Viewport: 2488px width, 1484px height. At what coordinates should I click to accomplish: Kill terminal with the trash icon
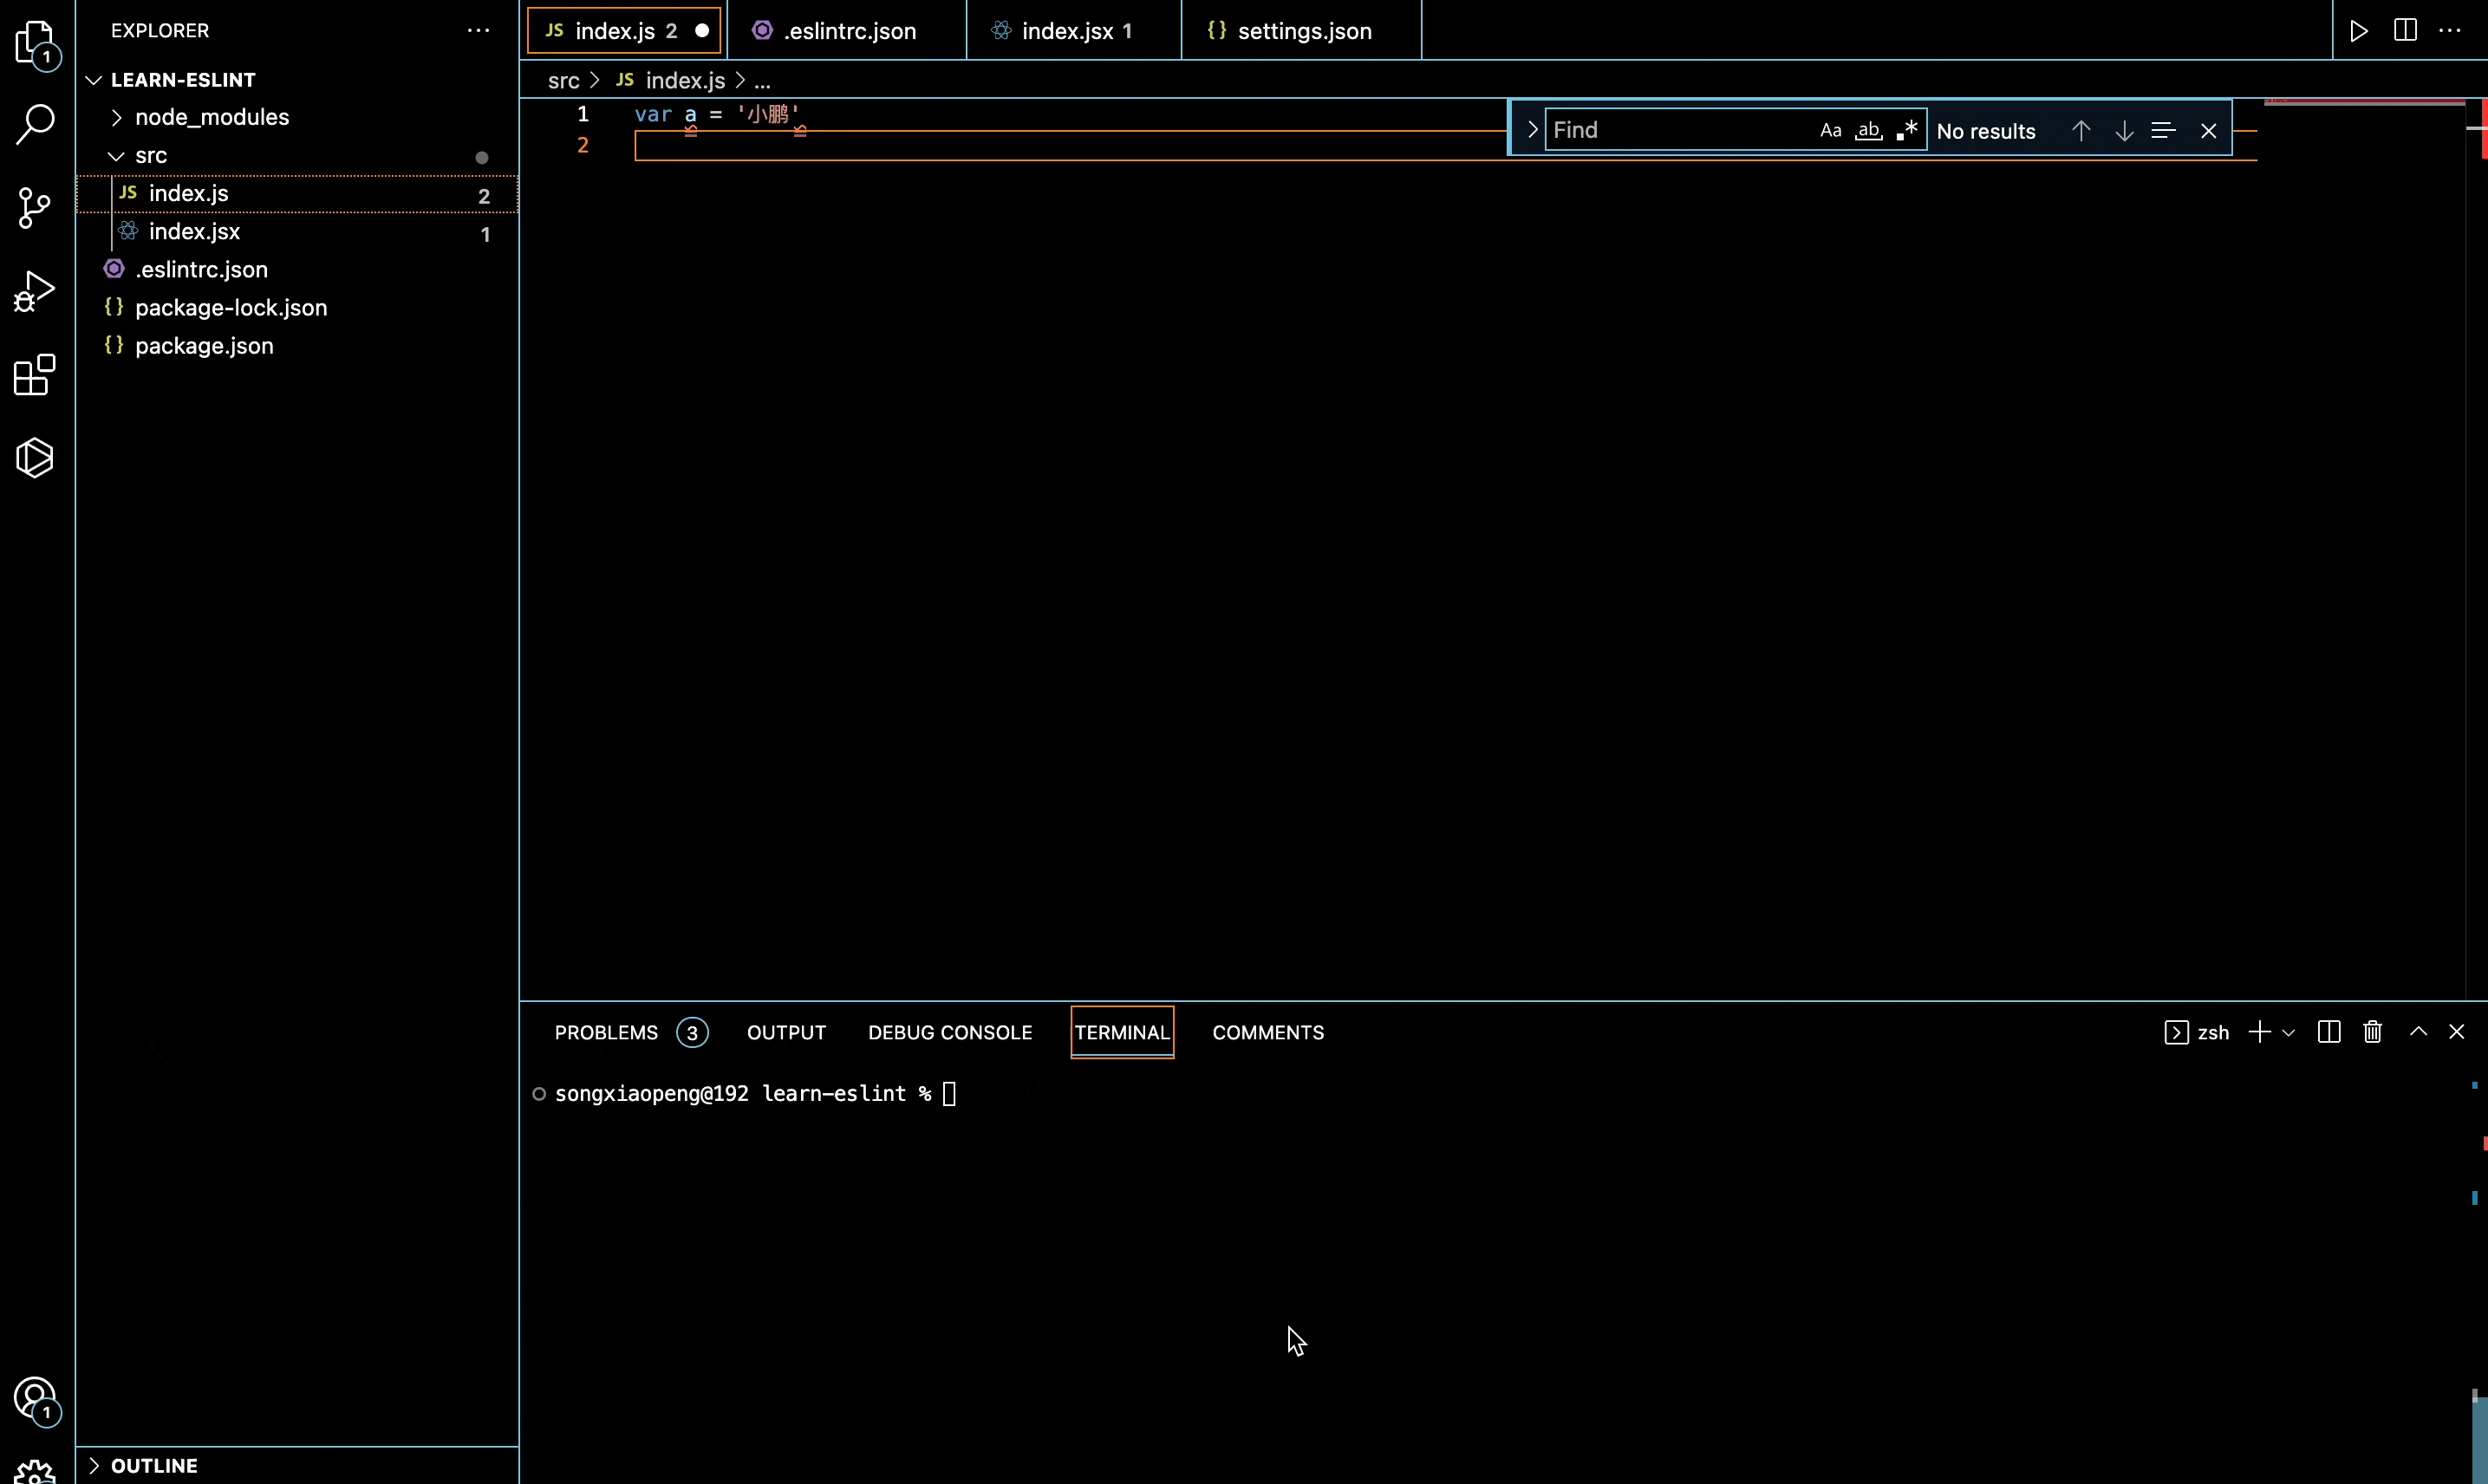[2372, 1032]
